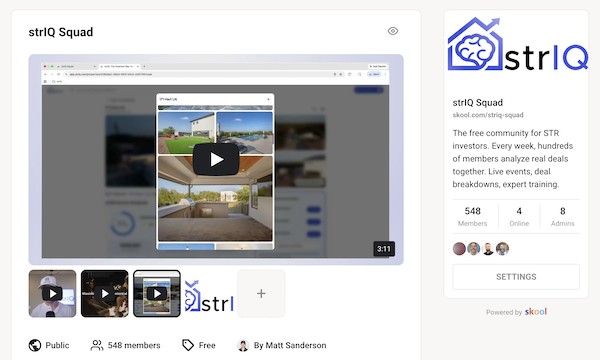Open the second dark video thumbnail
Screen dimensions: 600x360
pos(104,293)
